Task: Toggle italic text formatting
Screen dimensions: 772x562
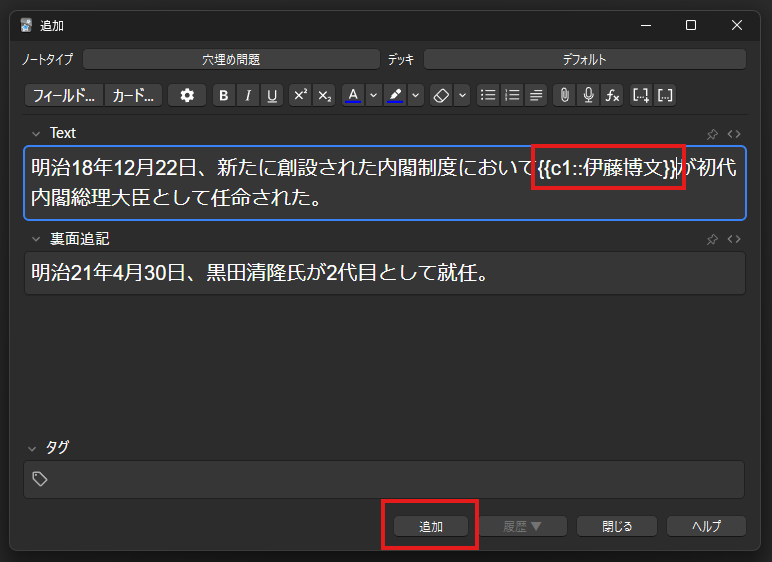Action: (248, 96)
